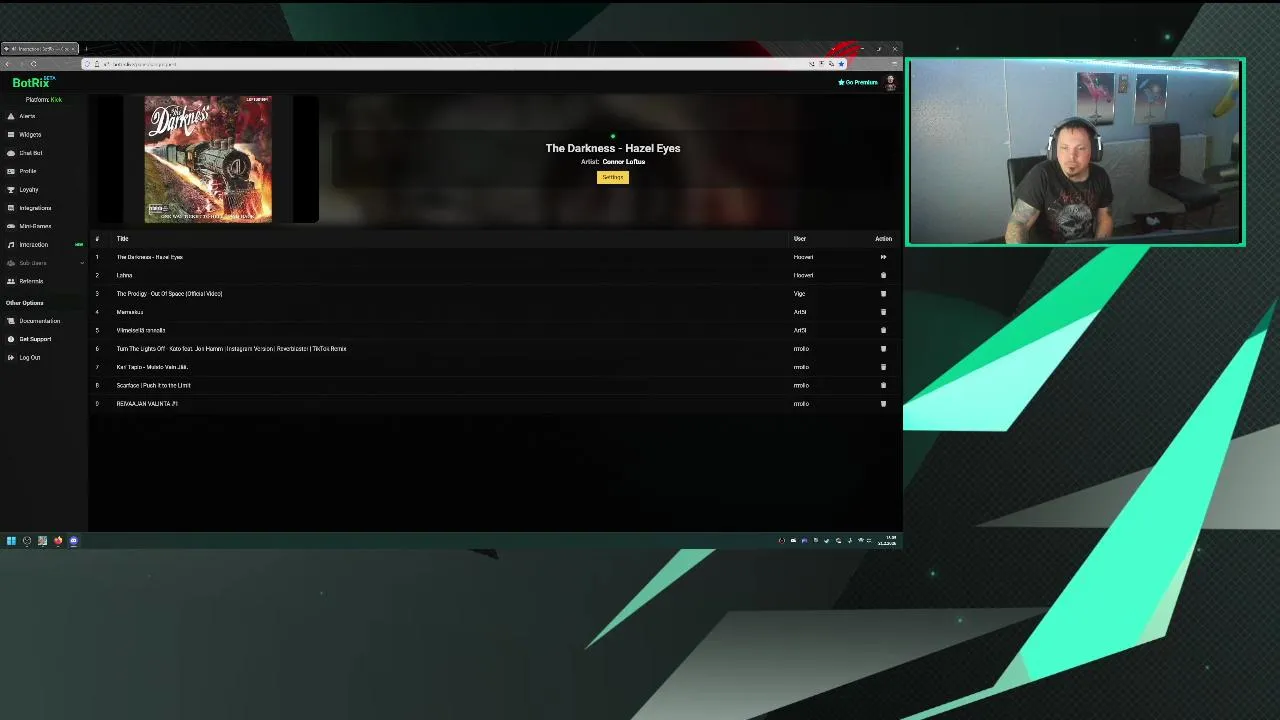Reload the page with browser refresh button
Screen dimensions: 1280x720
tap(33, 64)
